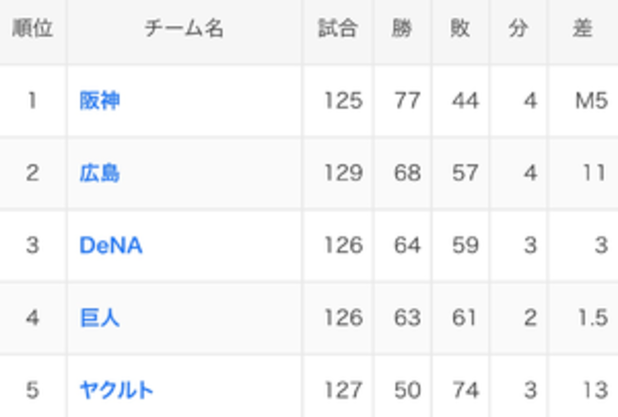Viewport: 618px width, 417px height.
Task: Select 阪神's 77 wins cell
Action: point(402,101)
